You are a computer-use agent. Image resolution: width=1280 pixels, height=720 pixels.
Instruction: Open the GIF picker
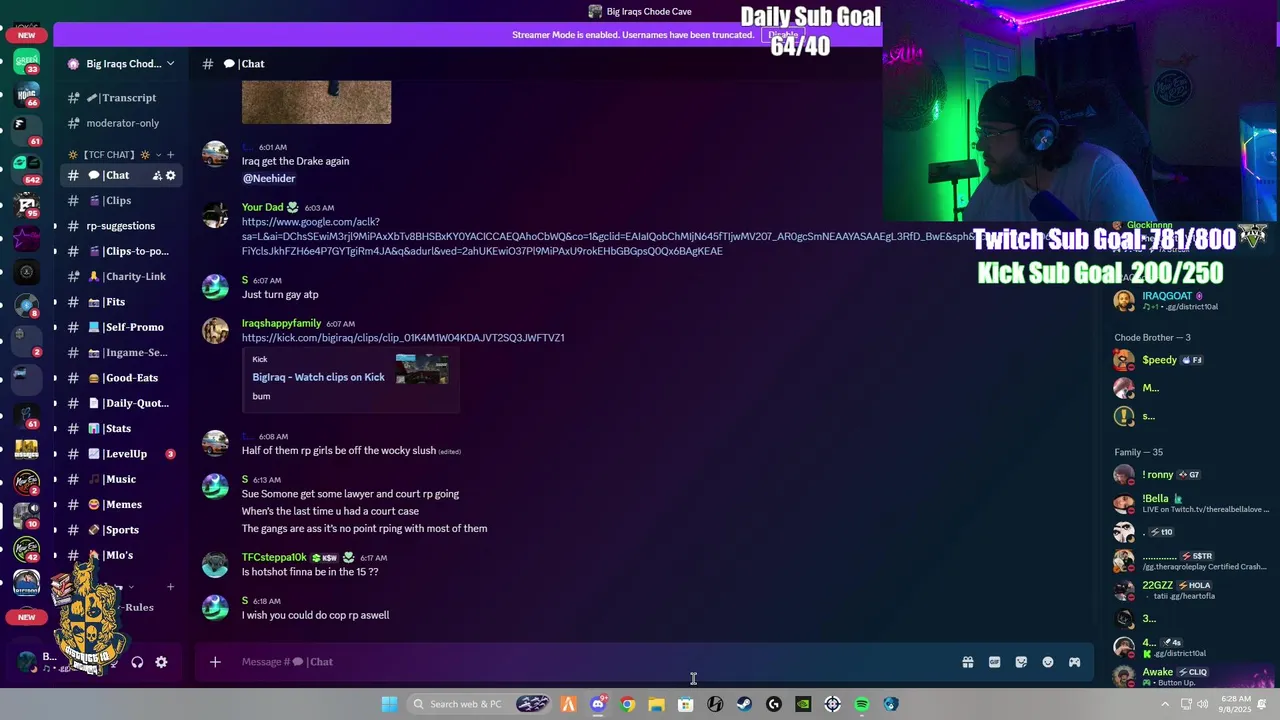[x=994, y=662]
